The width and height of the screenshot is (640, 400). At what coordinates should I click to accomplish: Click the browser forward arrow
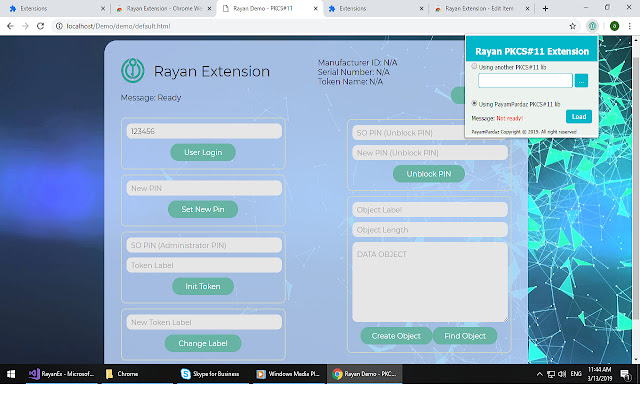pos(25,26)
